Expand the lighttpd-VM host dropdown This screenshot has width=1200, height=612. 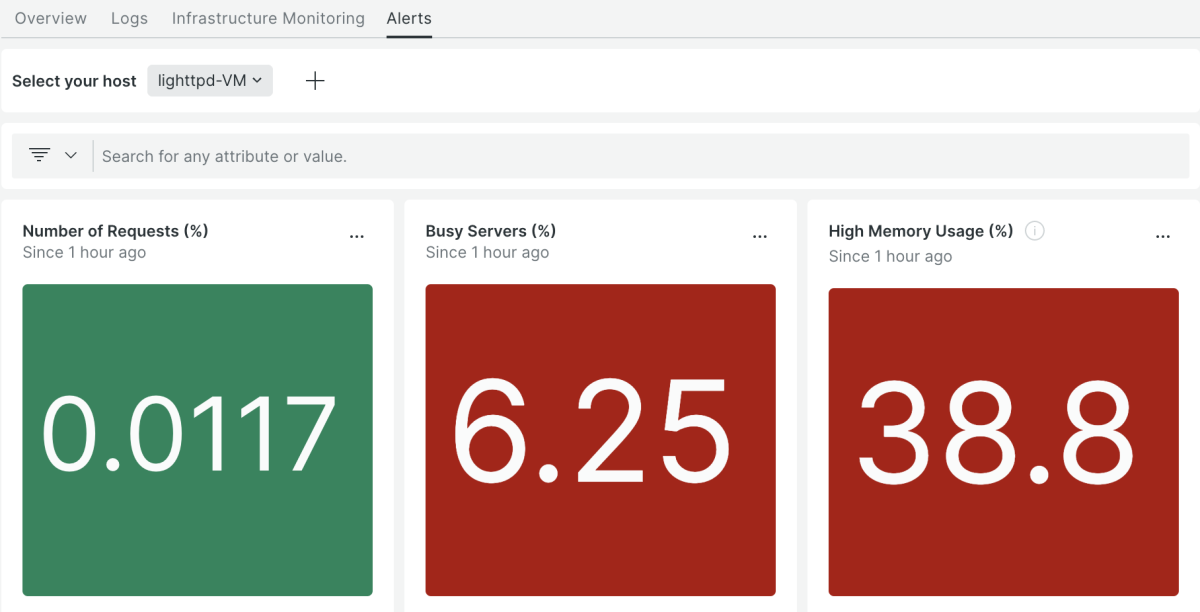[210, 81]
